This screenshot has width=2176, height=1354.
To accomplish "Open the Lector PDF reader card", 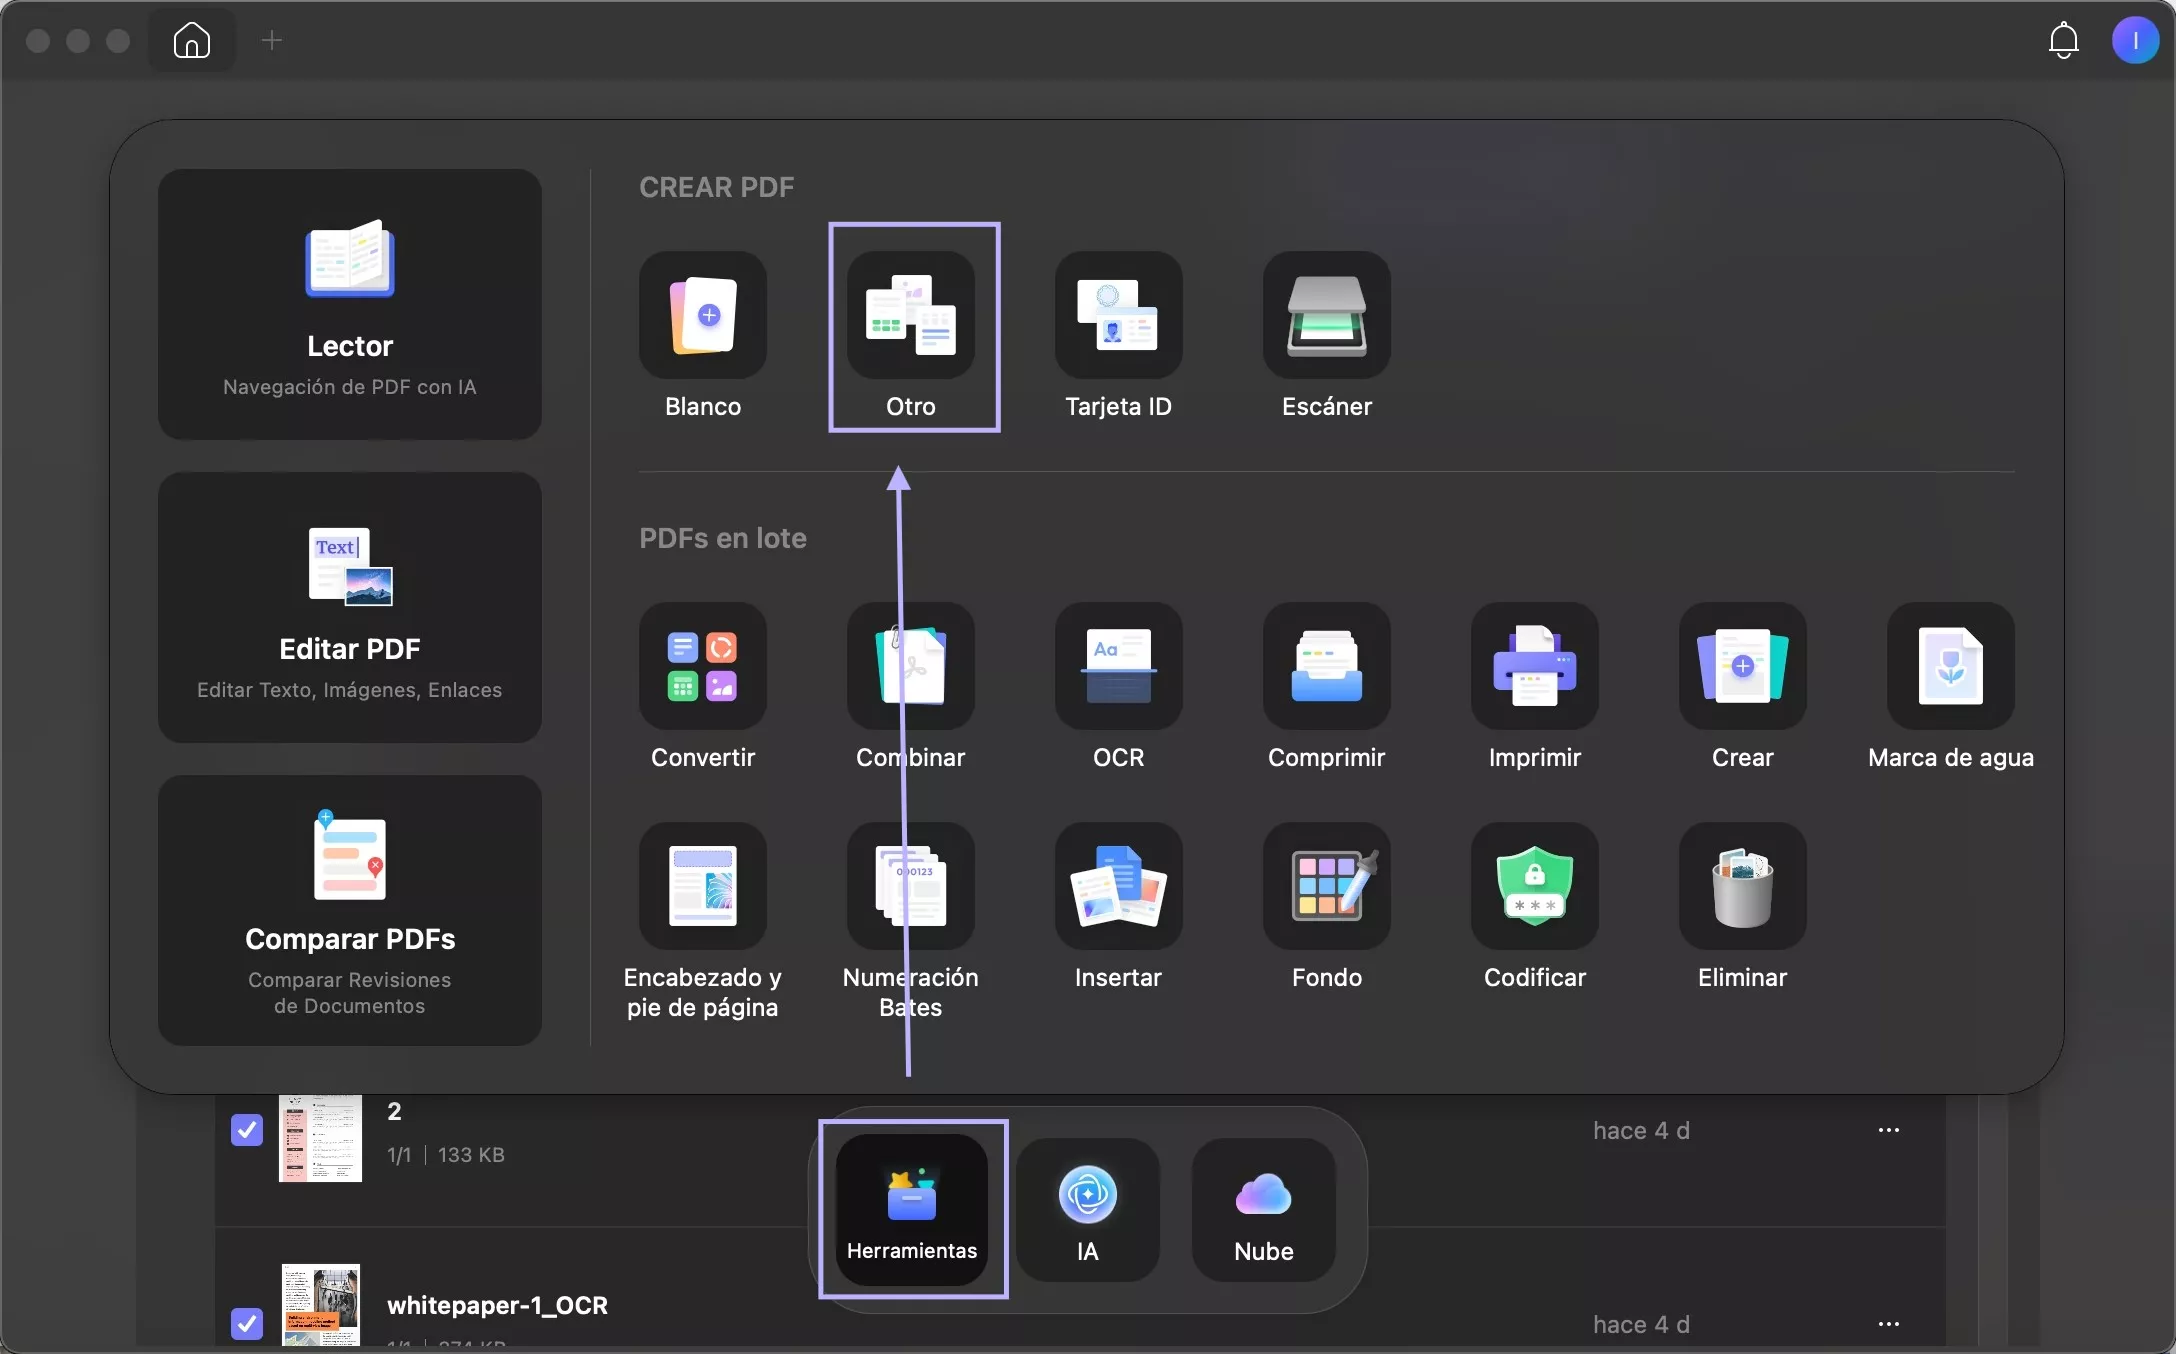I will (350, 304).
